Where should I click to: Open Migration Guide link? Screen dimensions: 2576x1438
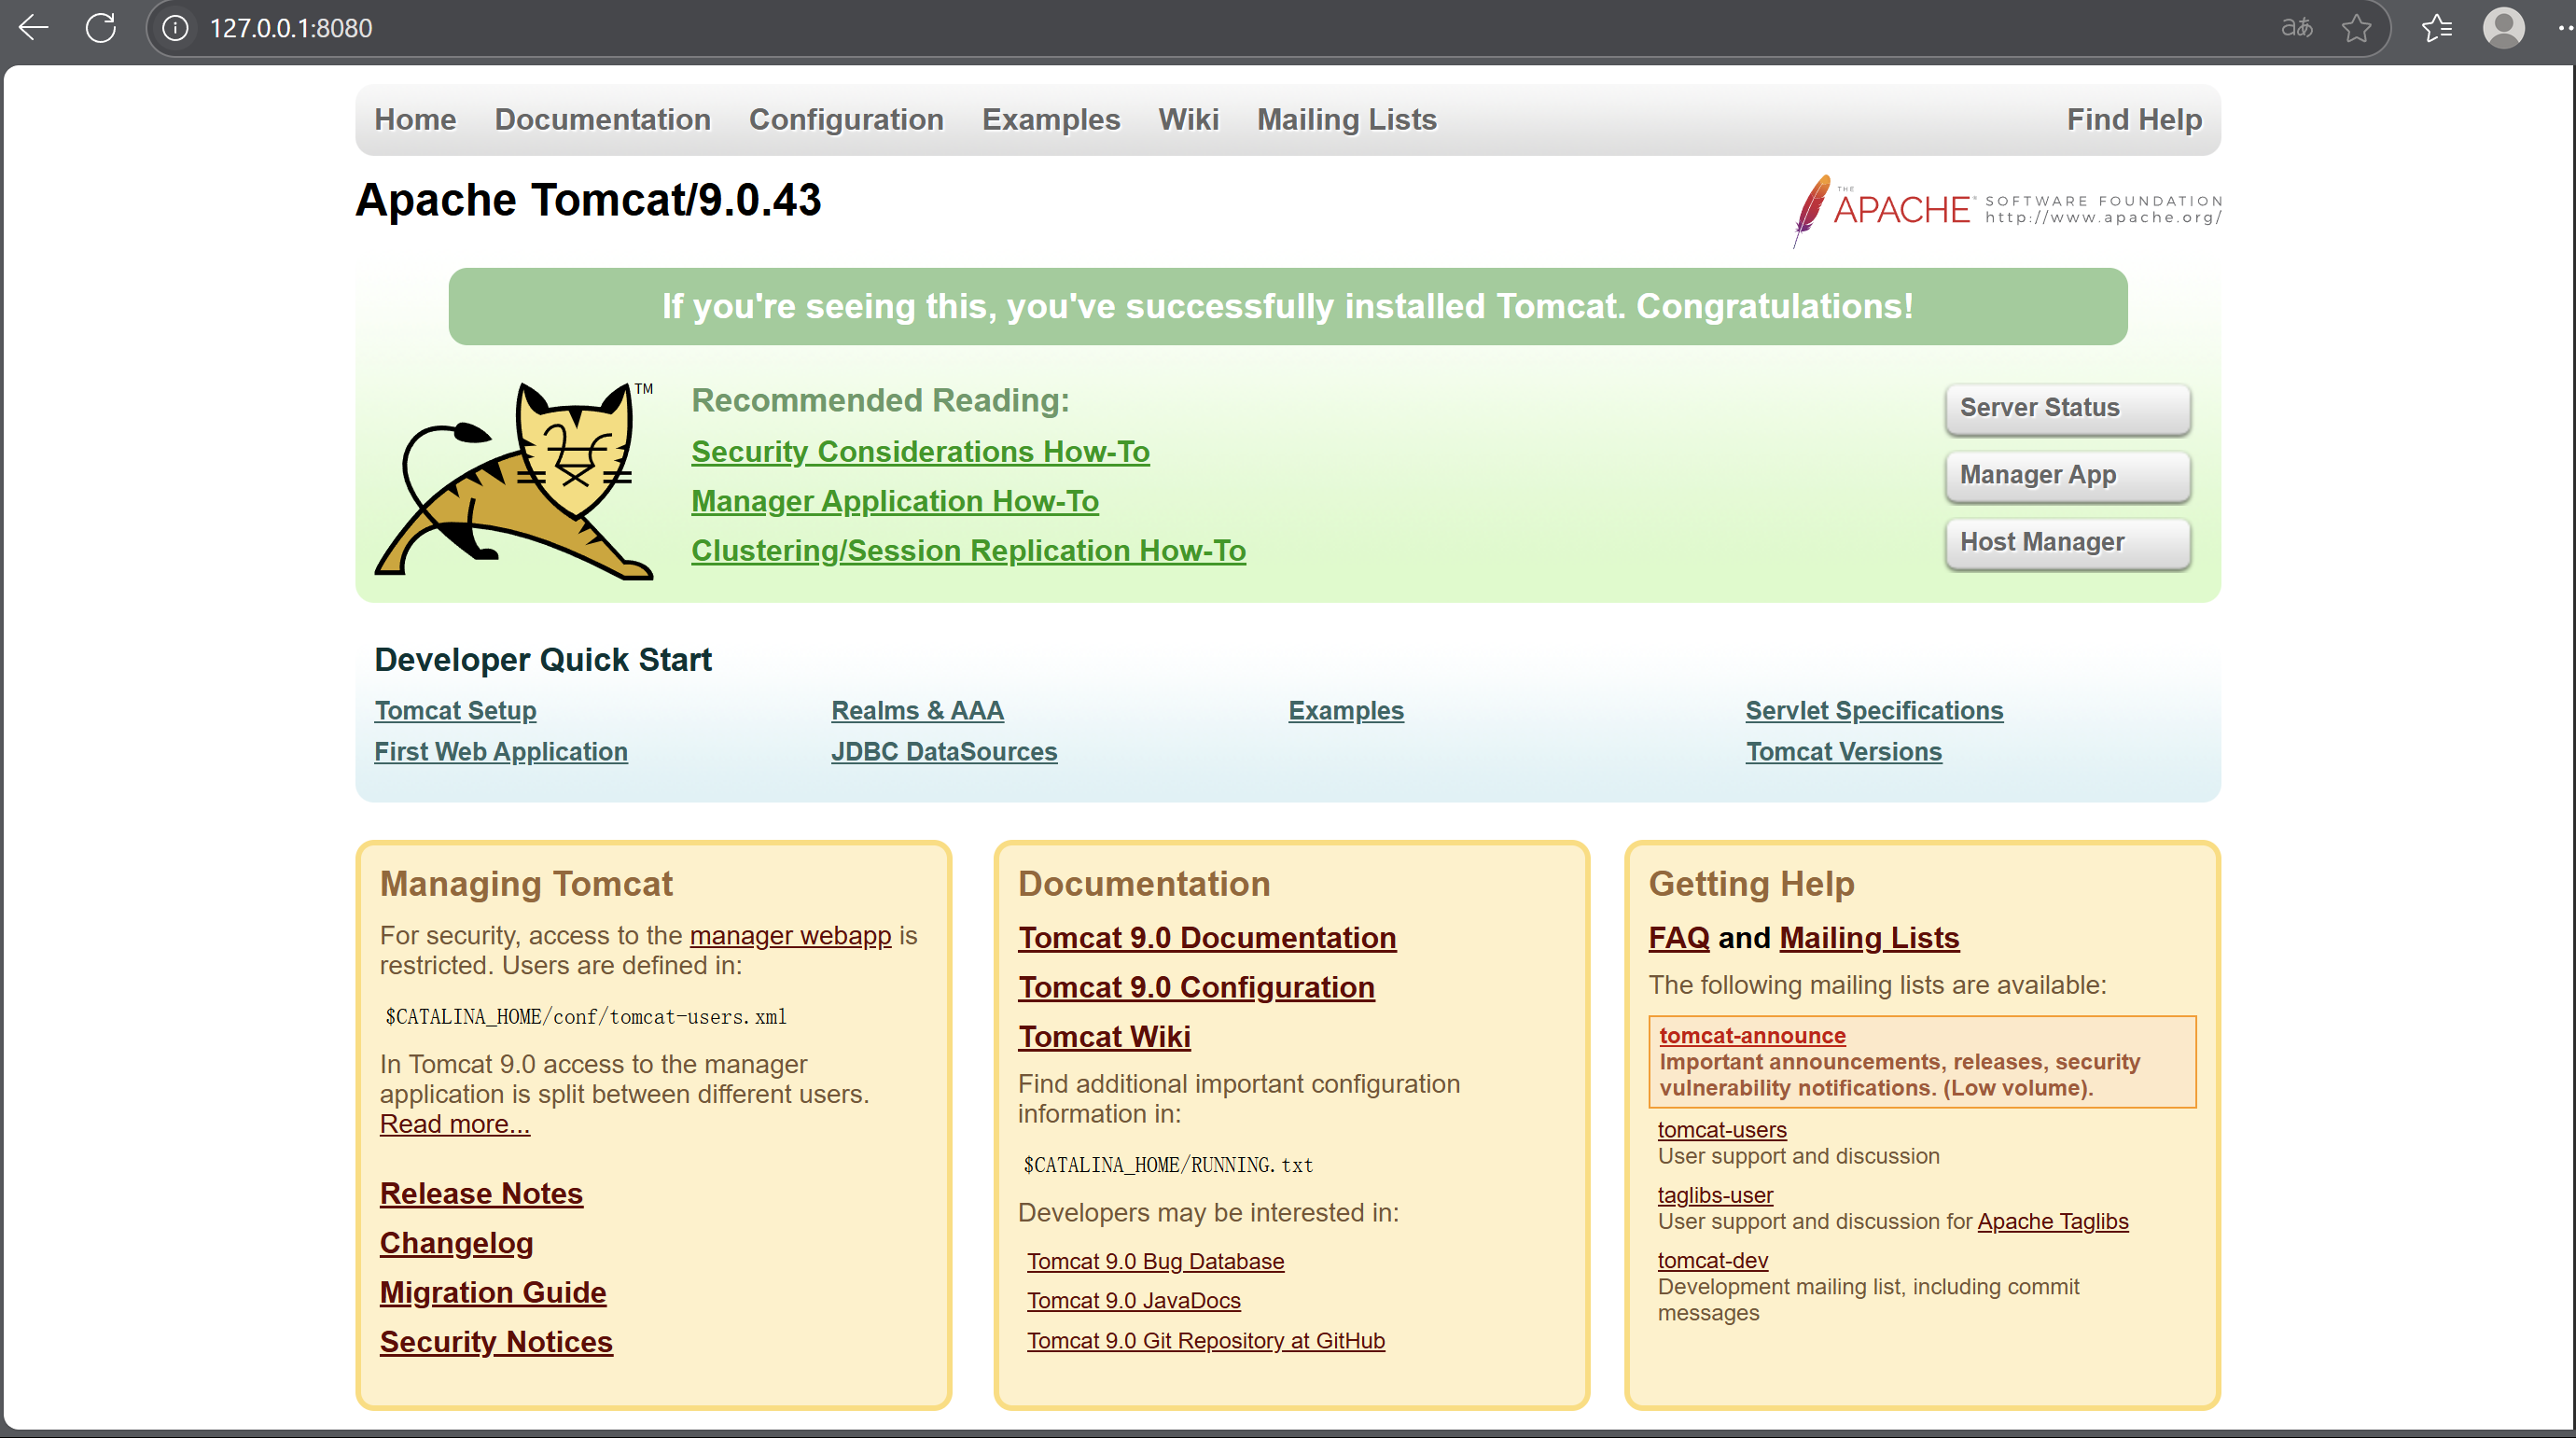click(x=493, y=1293)
